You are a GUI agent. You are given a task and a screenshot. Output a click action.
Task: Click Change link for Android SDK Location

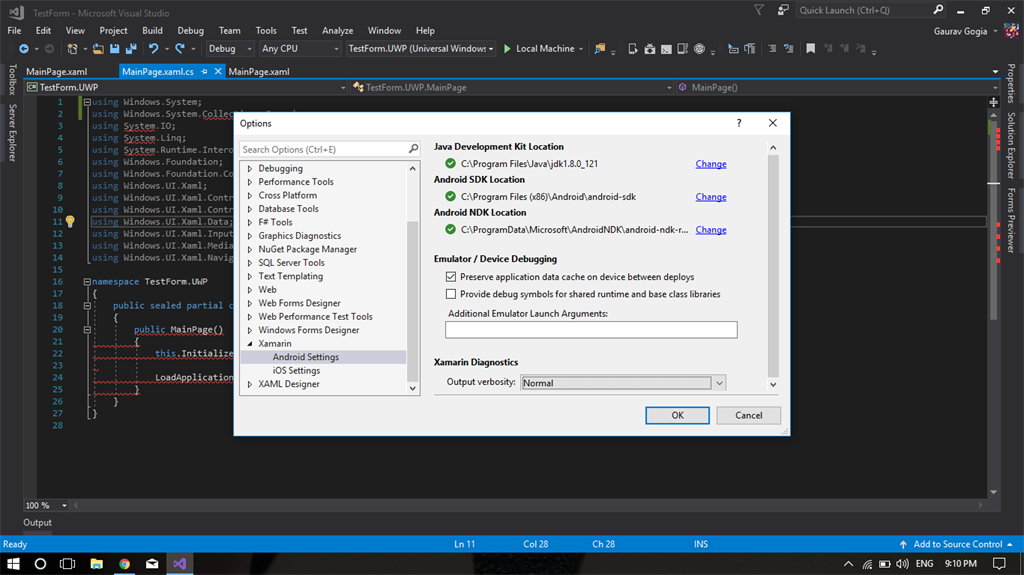pyautogui.click(x=711, y=197)
